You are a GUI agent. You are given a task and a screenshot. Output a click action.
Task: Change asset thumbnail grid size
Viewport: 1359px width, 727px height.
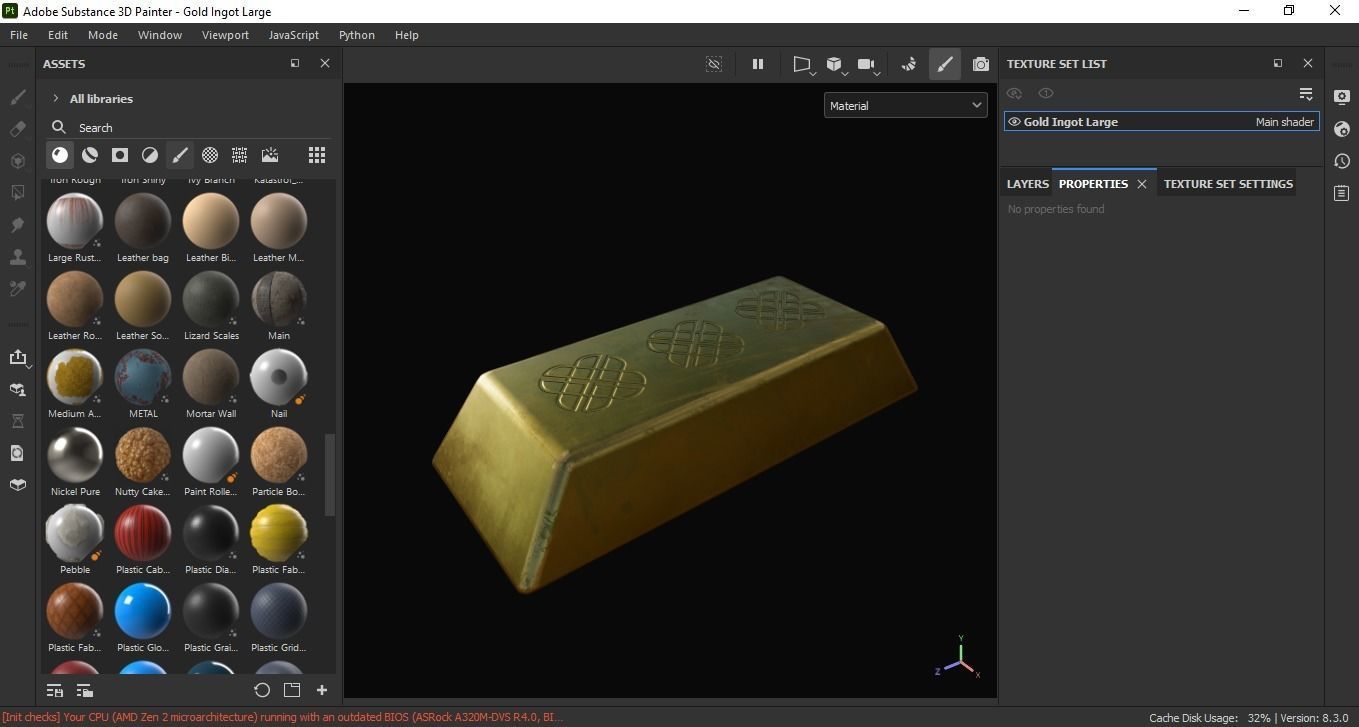pyautogui.click(x=317, y=155)
